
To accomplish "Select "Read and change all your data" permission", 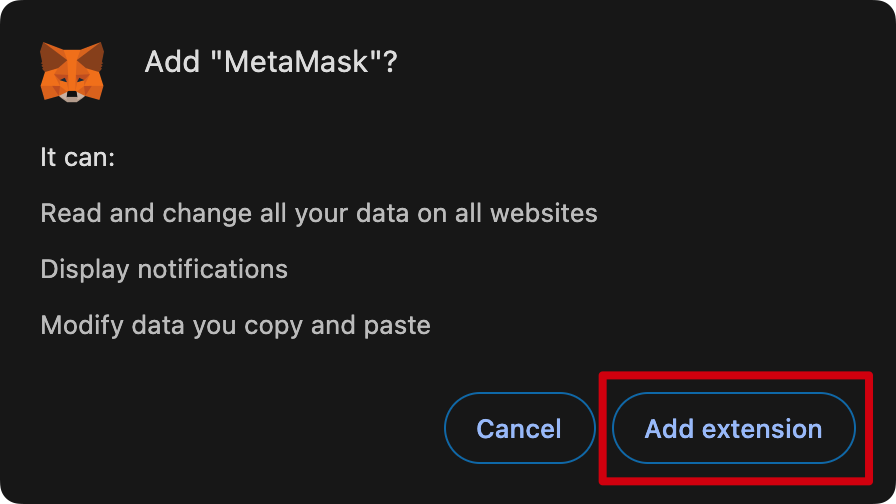I will click(319, 213).
